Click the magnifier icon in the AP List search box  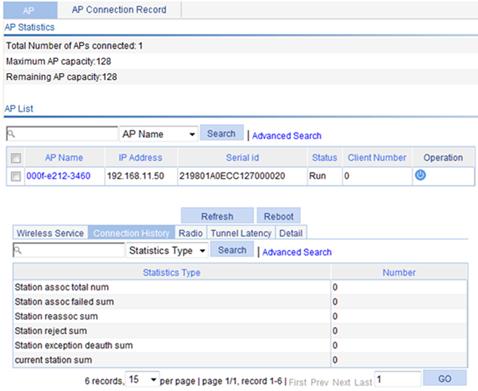[x=11, y=134]
